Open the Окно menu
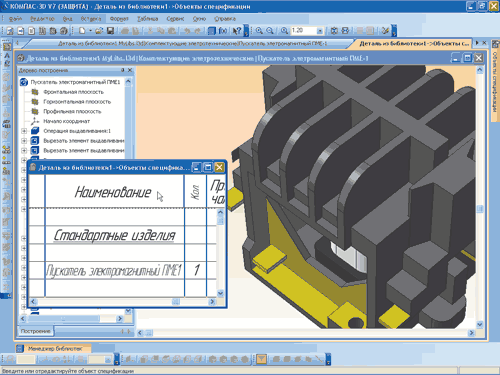500x375 pixels. [199, 19]
